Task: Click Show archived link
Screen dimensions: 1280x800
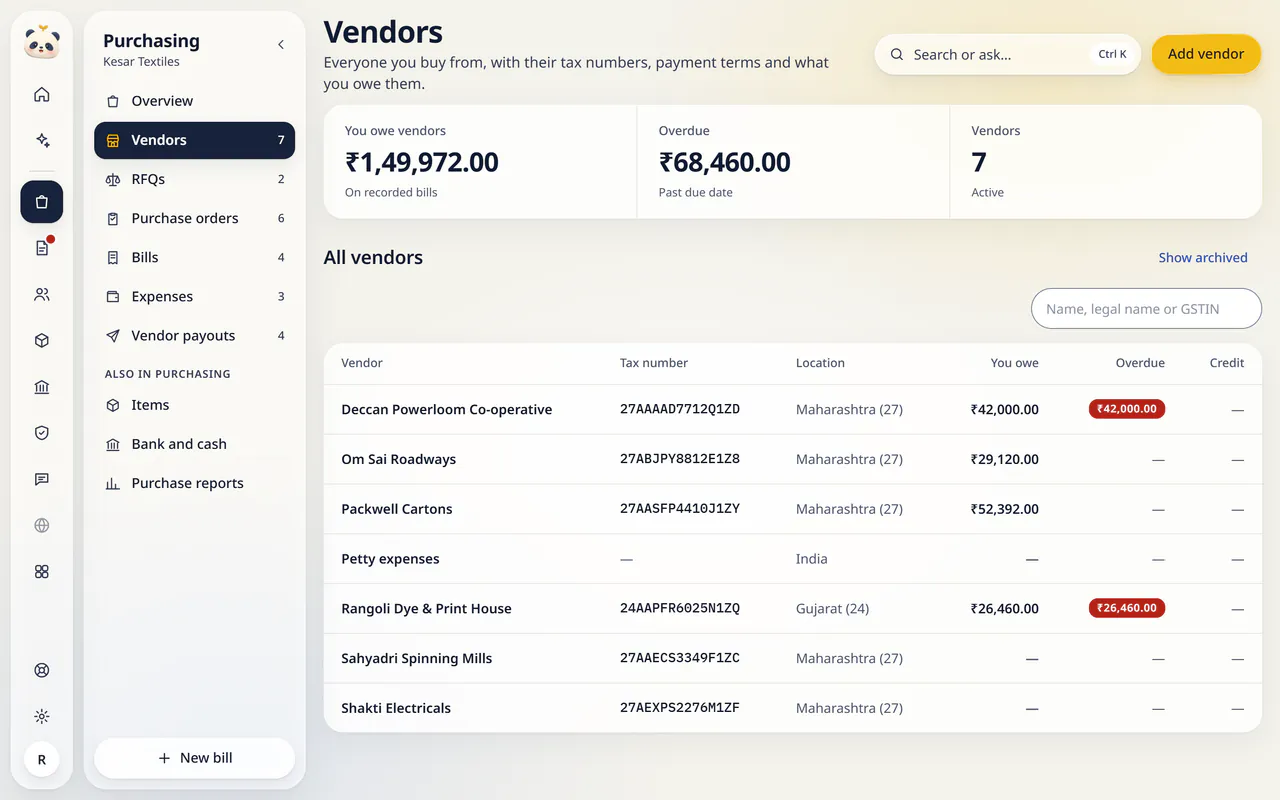Action: point(1203,258)
